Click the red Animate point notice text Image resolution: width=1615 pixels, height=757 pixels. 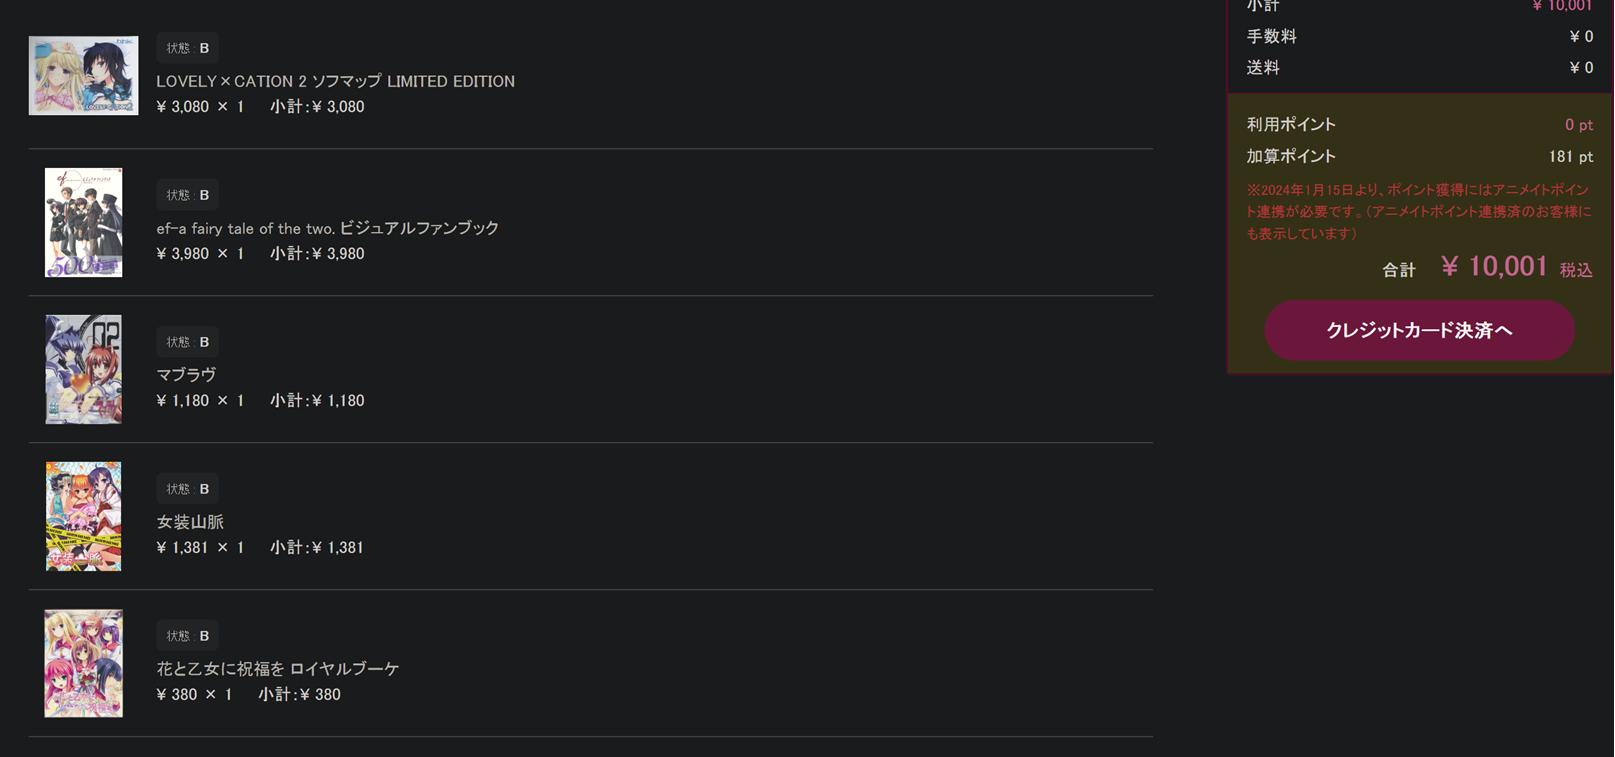(x=1417, y=211)
